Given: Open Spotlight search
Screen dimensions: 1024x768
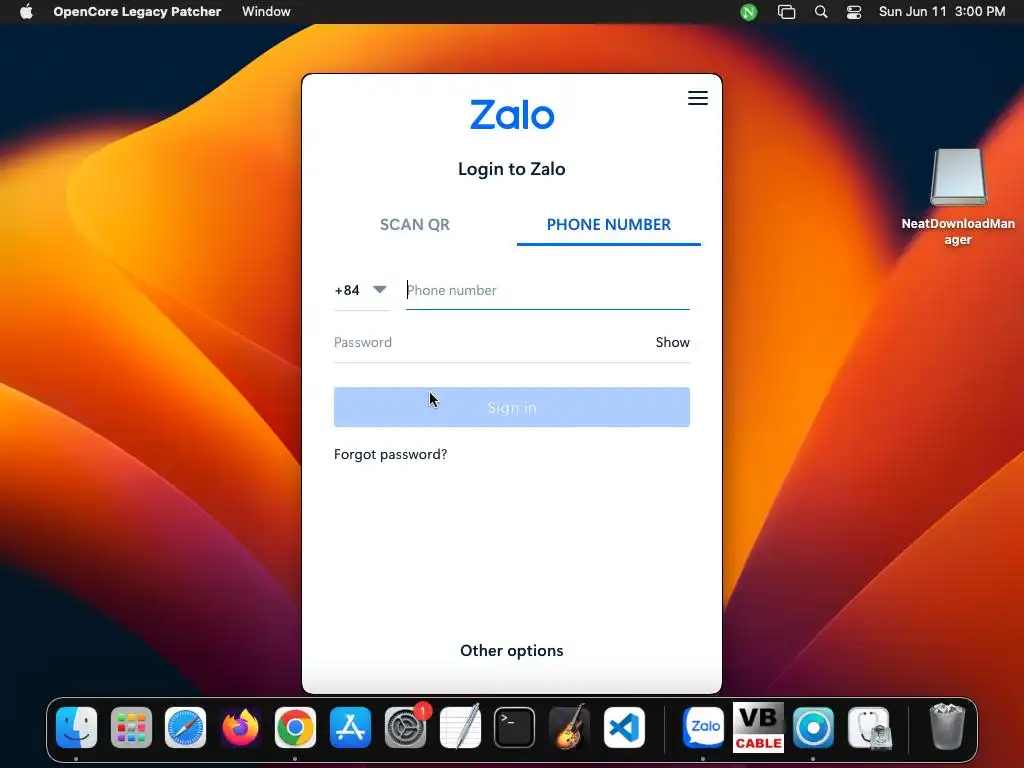Looking at the screenshot, I should point(821,12).
